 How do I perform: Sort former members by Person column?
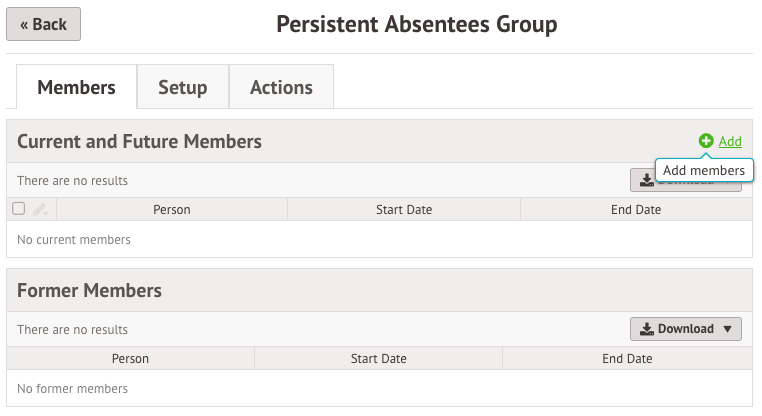(x=130, y=359)
